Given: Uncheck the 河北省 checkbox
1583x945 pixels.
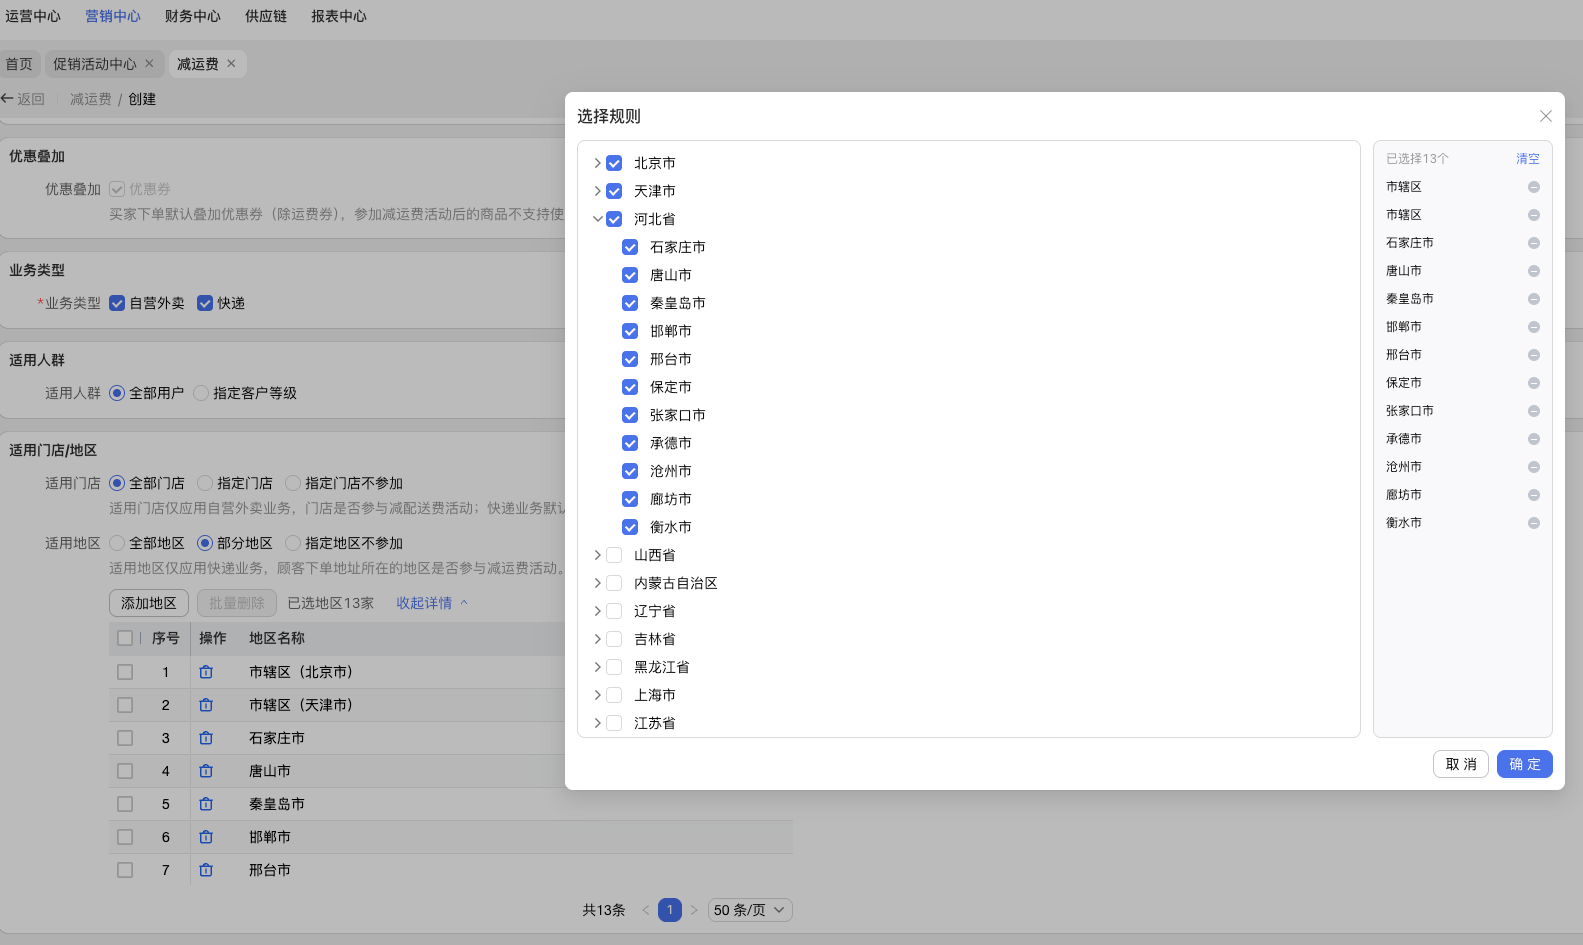Looking at the screenshot, I should click(614, 219).
